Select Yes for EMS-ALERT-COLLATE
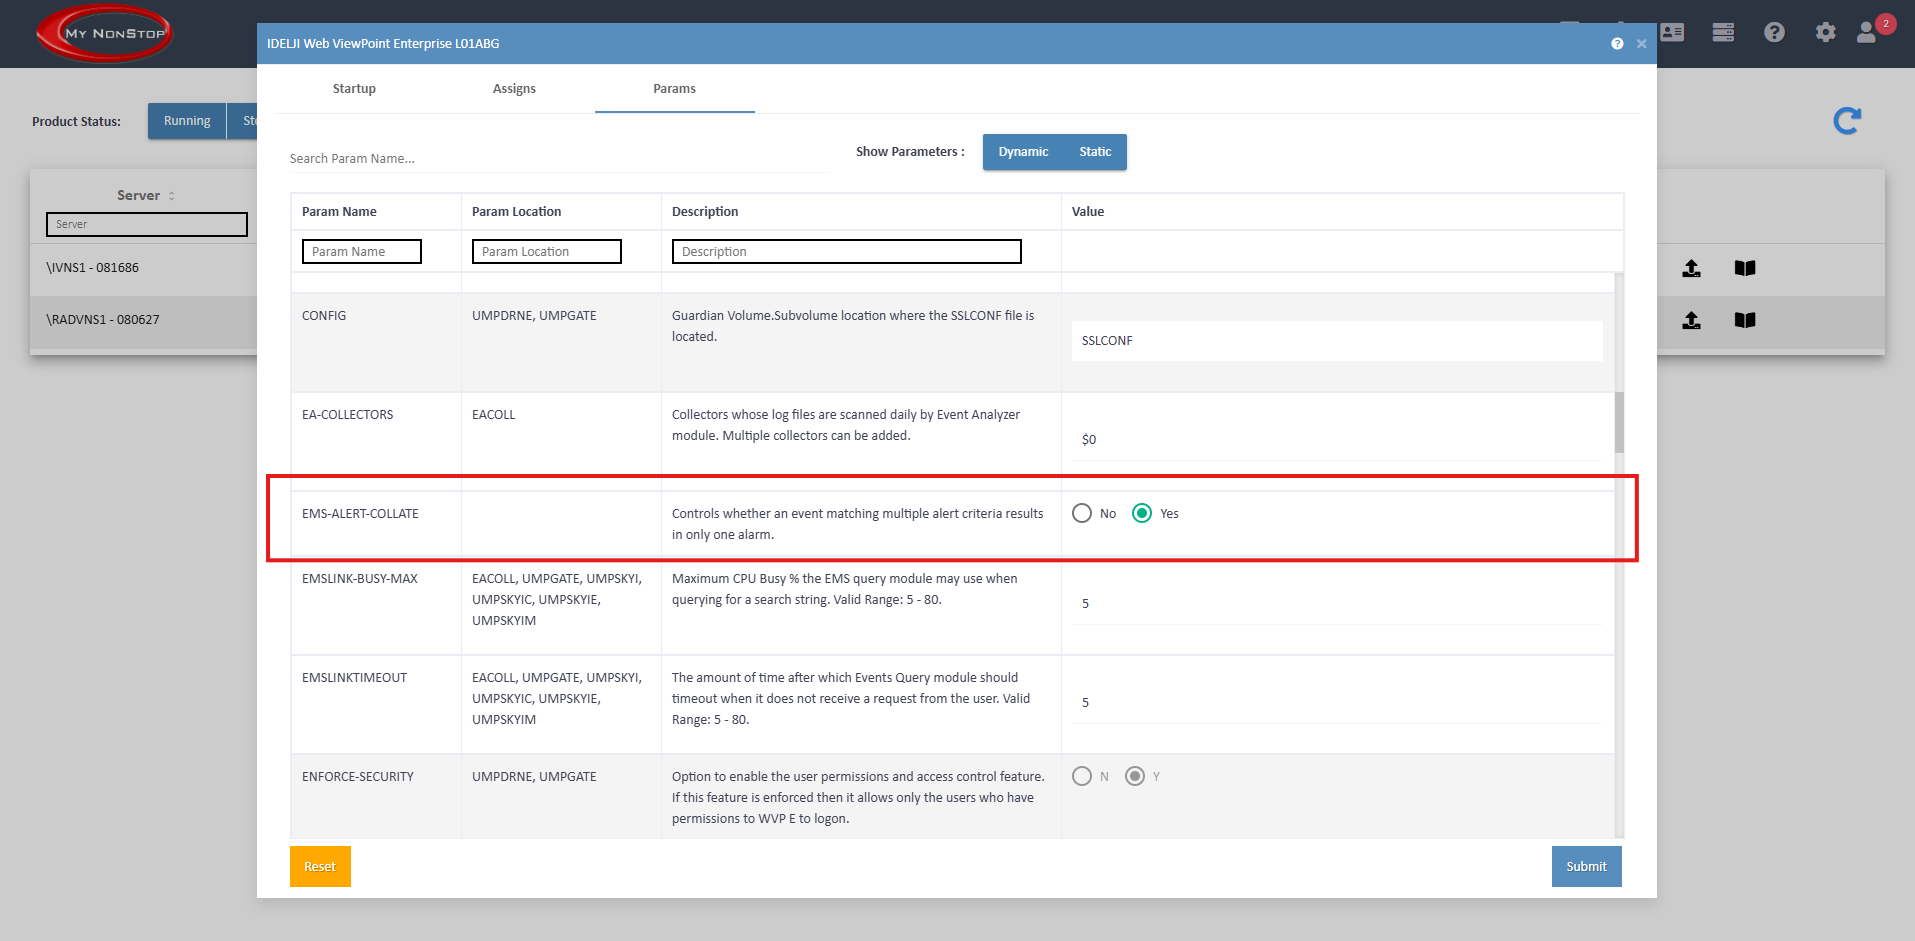This screenshot has width=1915, height=941. [x=1142, y=513]
